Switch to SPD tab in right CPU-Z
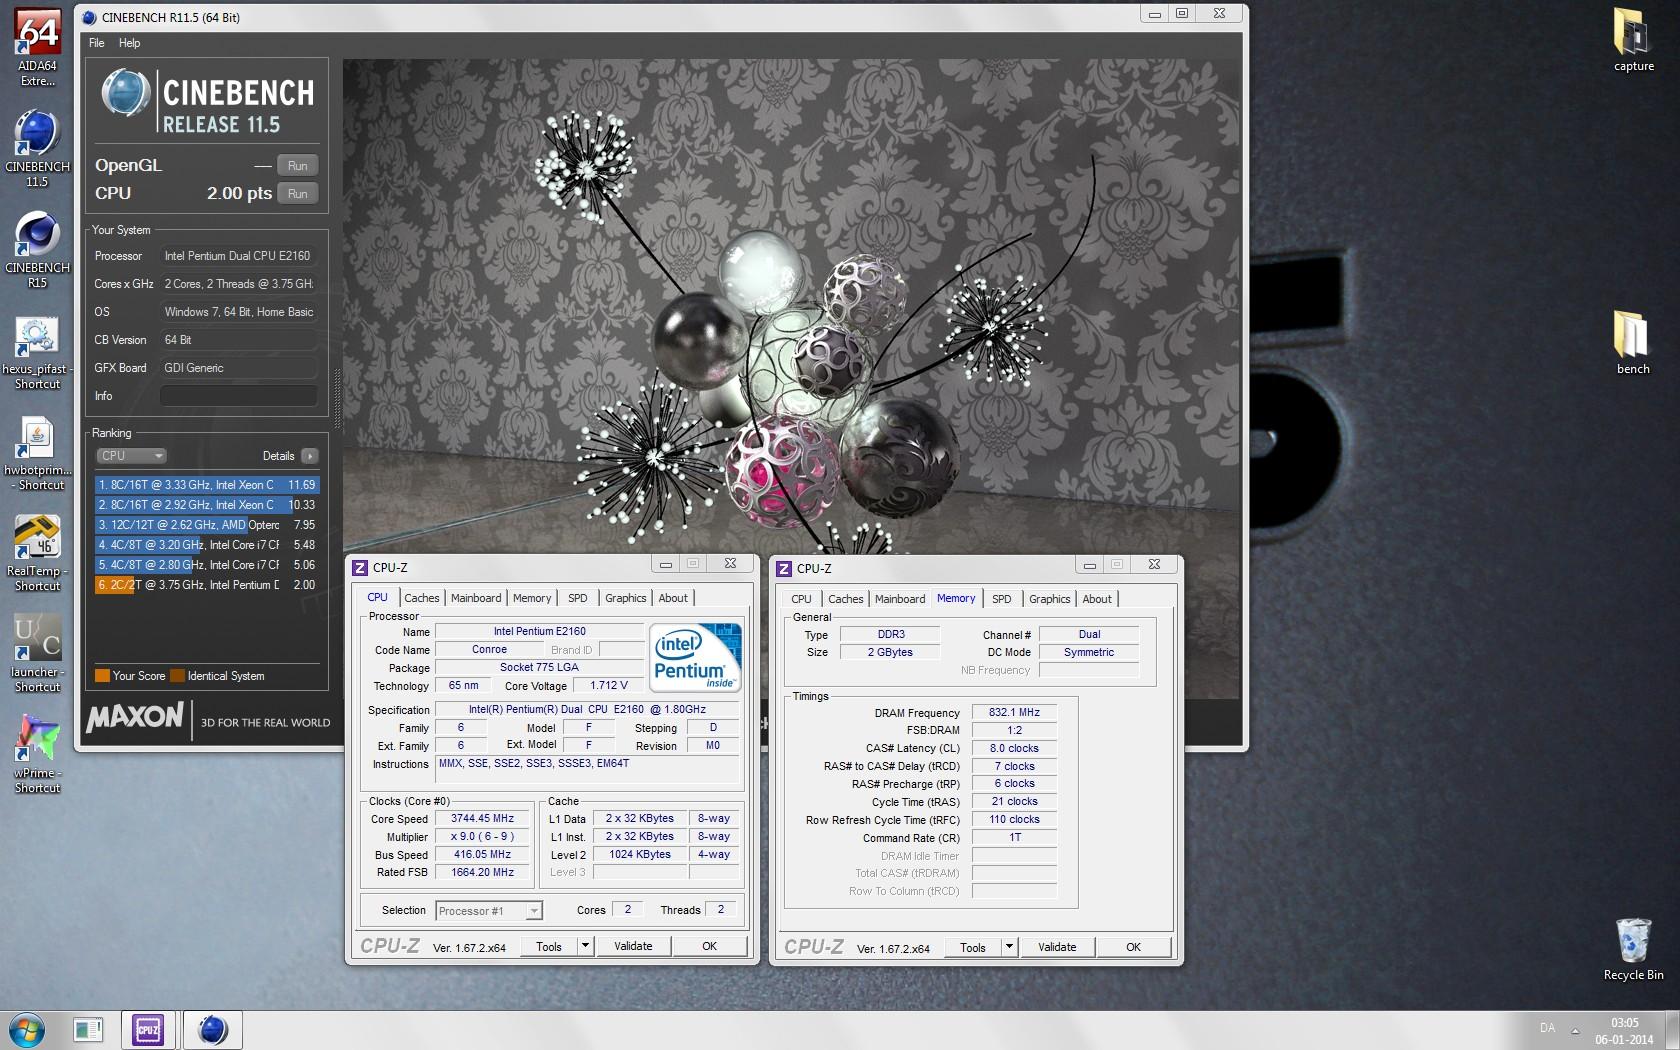Viewport: 1680px width, 1050px height. pos(1001,599)
